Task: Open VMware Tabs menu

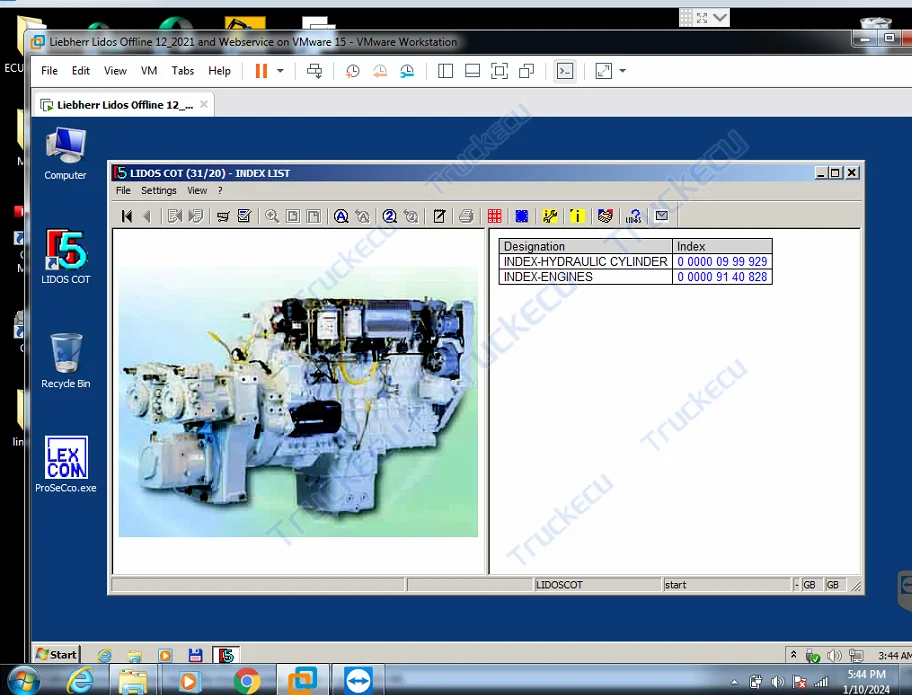Action: [x=183, y=70]
